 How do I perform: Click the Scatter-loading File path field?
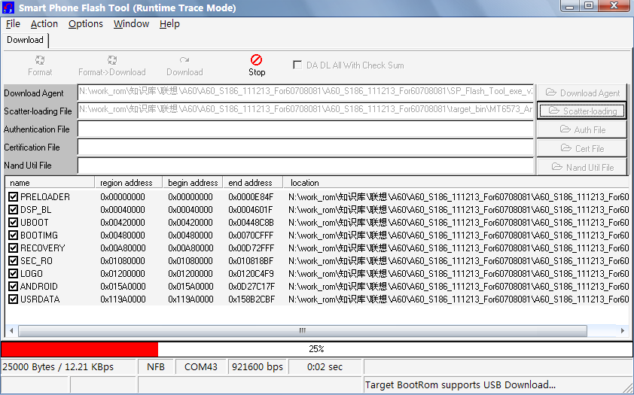point(306,111)
